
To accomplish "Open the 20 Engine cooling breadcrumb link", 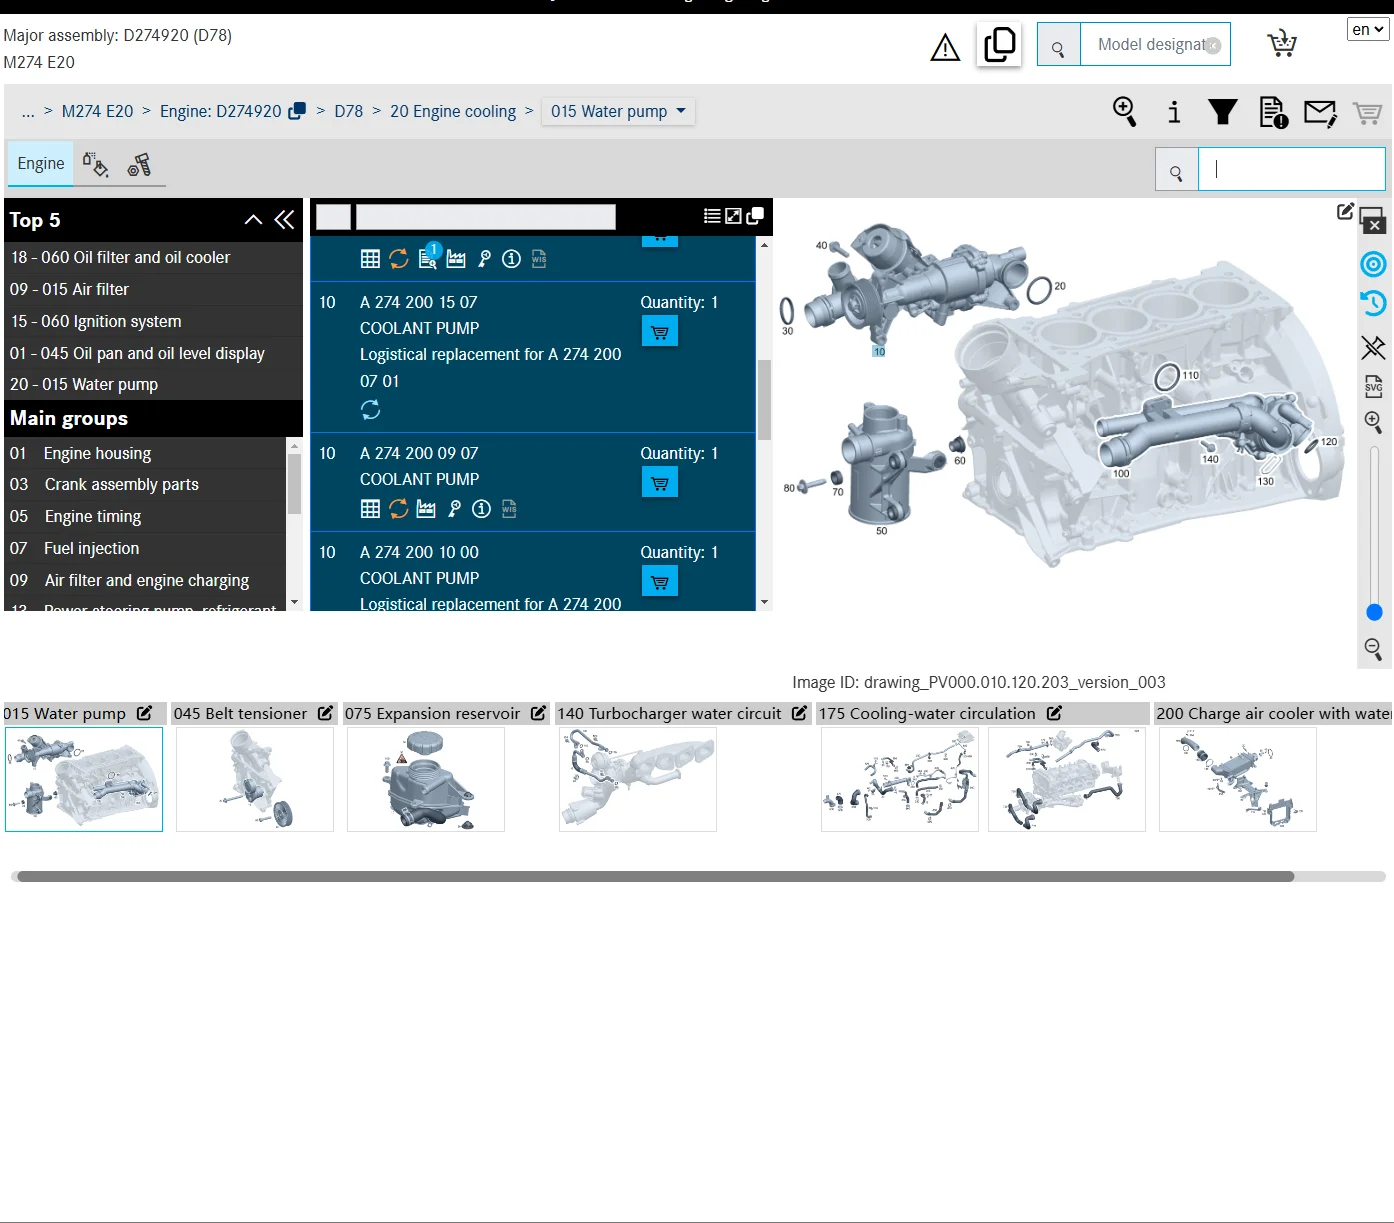I will (x=452, y=111).
